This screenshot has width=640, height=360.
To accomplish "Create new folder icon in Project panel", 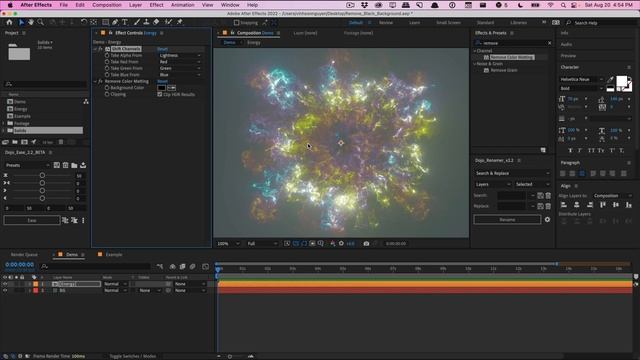I will [x=15, y=142].
